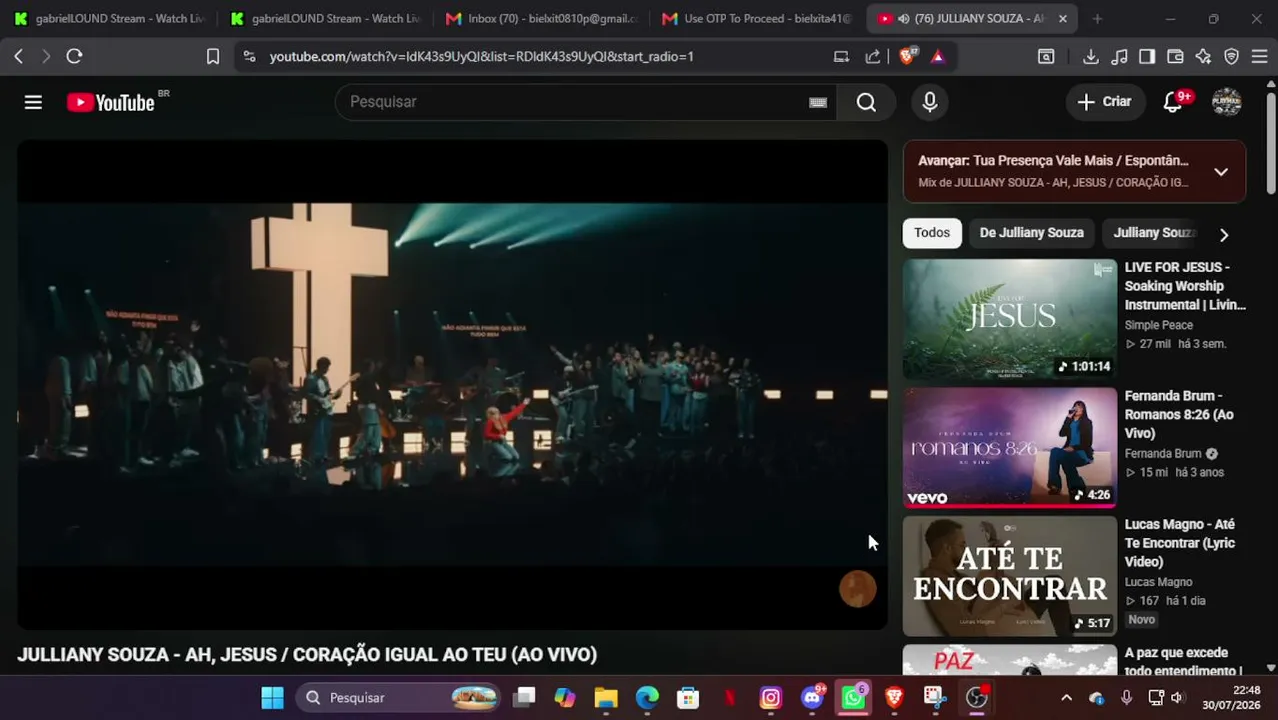The height and width of the screenshot is (720, 1278).
Task: Bookmark this page
Action: [x=213, y=56]
